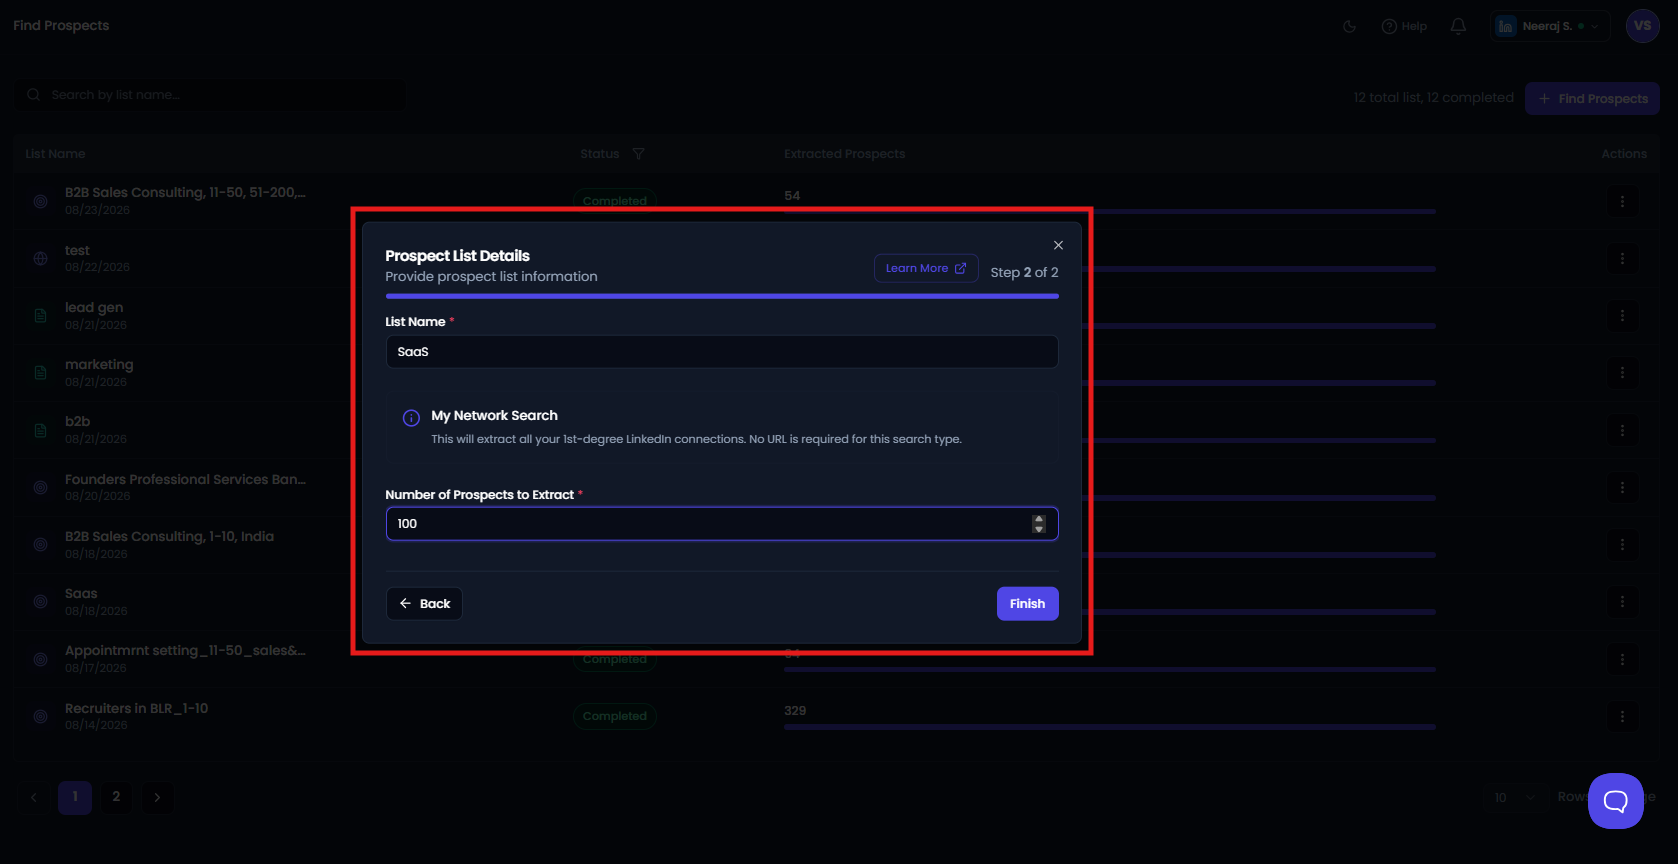Open the actions menu for Recruiters in BLR_1-10
Screen dimensions: 1678x864
tap(1622, 717)
